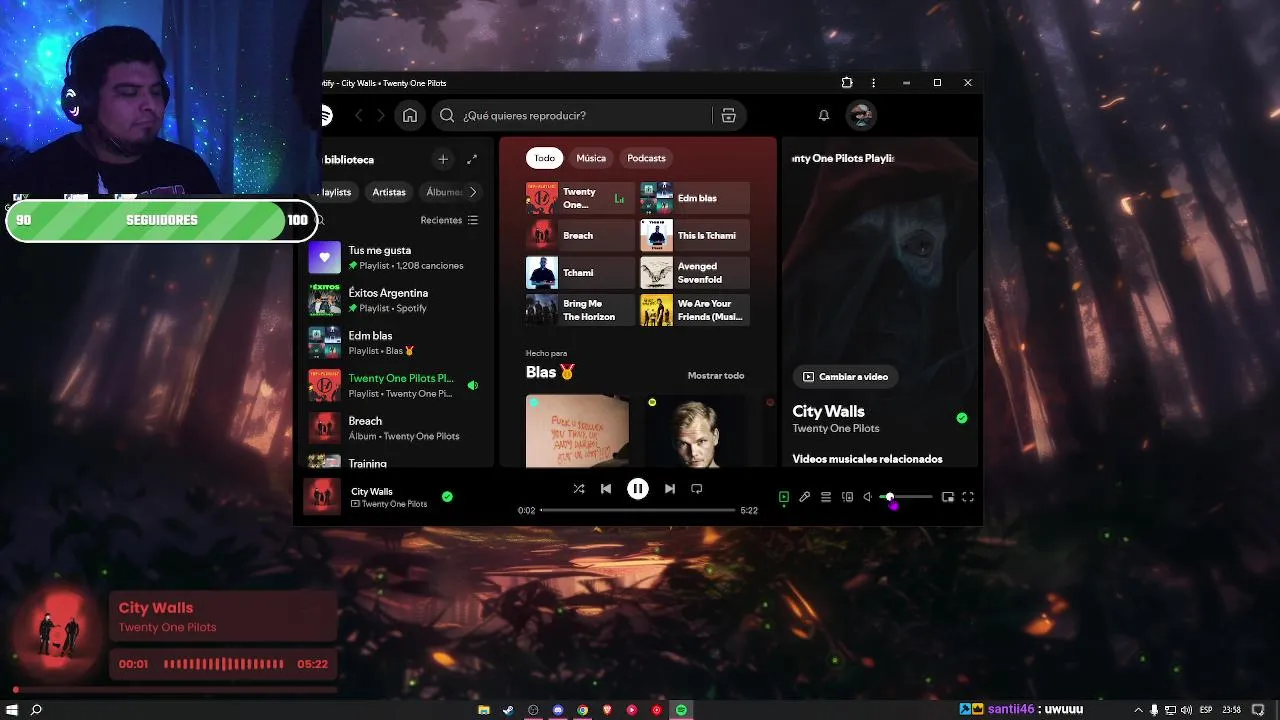Viewport: 1280px width, 720px height.
Task: Open the Tchami shortcut card
Action: tap(580, 273)
